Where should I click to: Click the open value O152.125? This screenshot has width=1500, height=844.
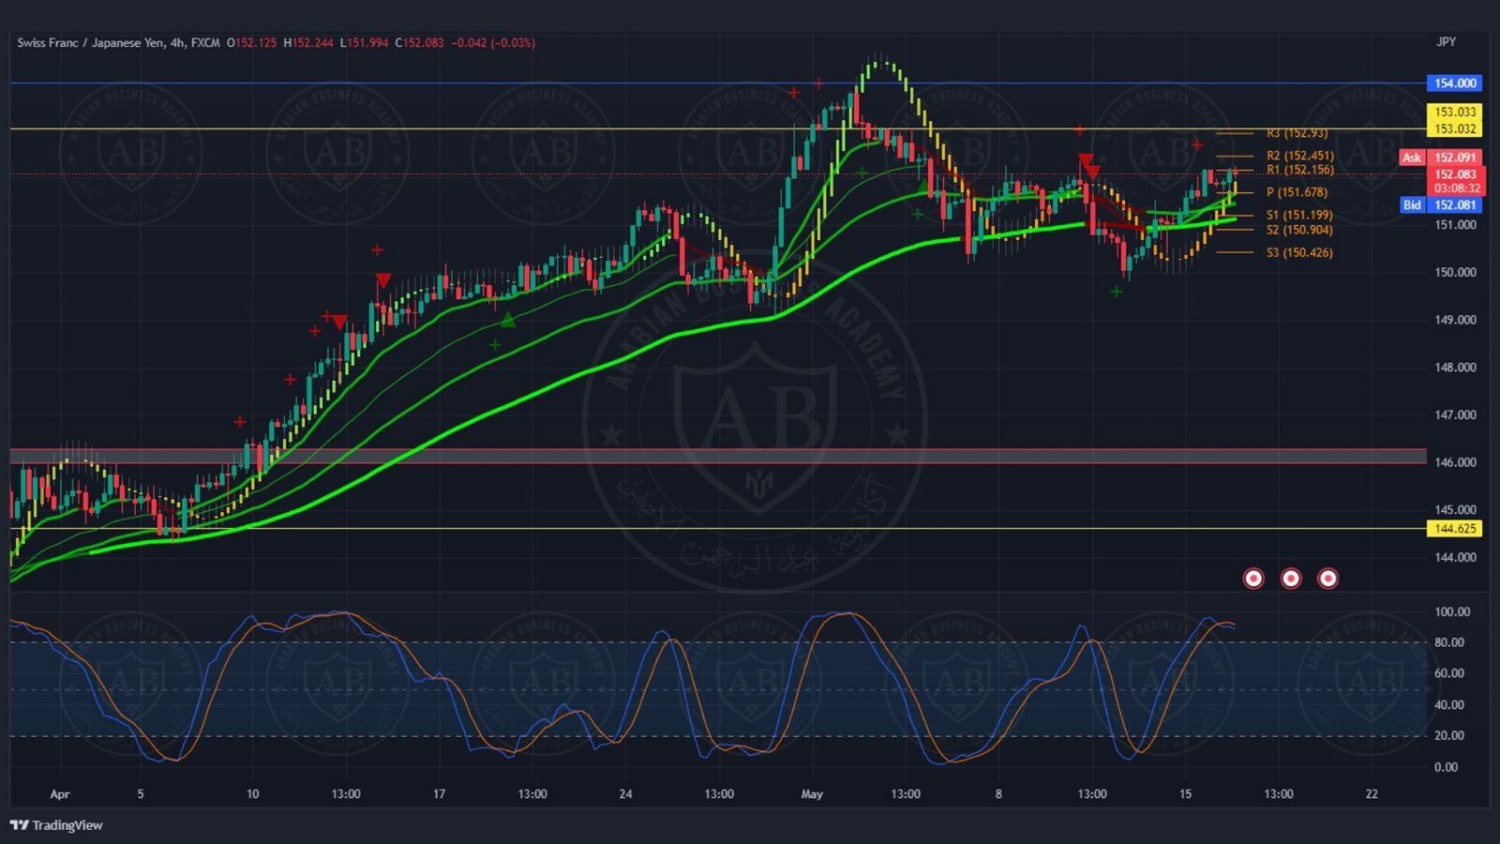click(x=252, y=43)
